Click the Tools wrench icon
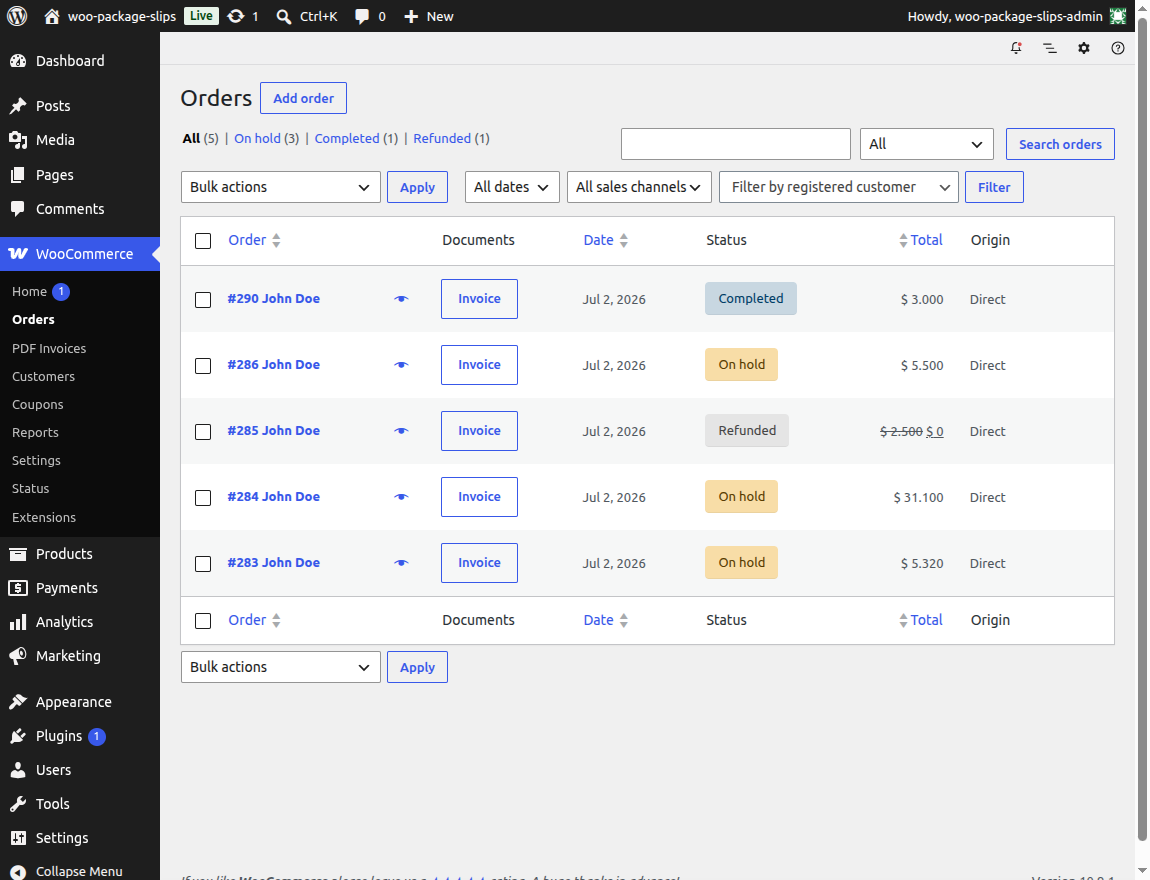 click(x=18, y=804)
